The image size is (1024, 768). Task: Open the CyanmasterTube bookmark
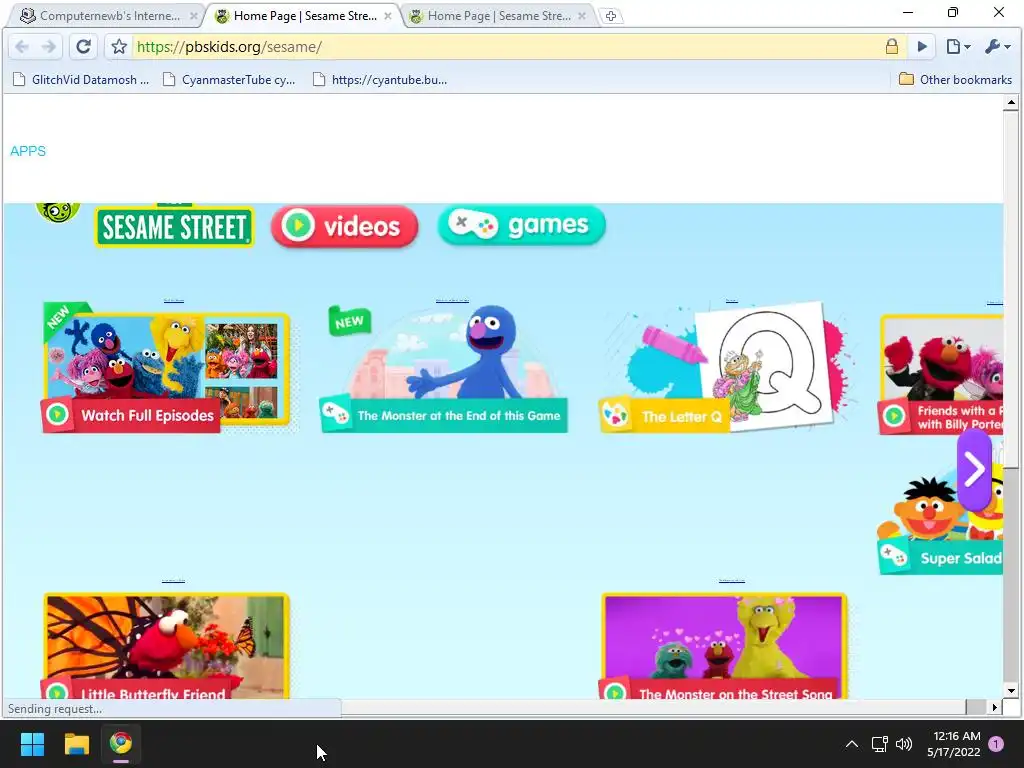229,80
